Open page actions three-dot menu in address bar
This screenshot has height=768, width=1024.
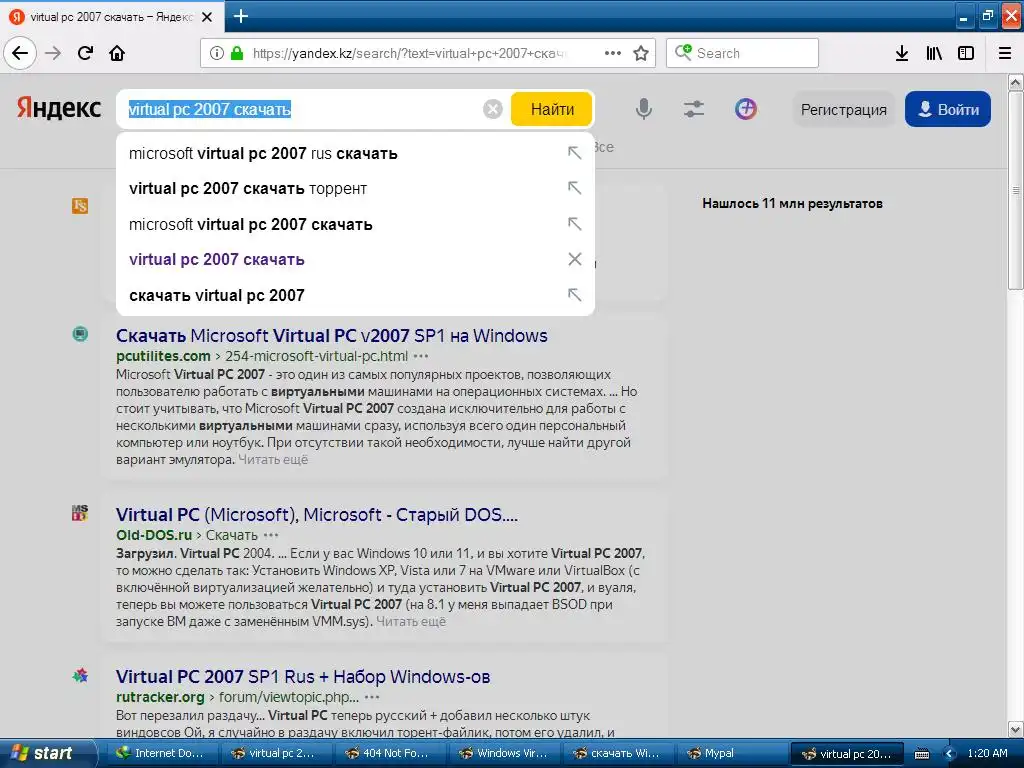[x=613, y=53]
